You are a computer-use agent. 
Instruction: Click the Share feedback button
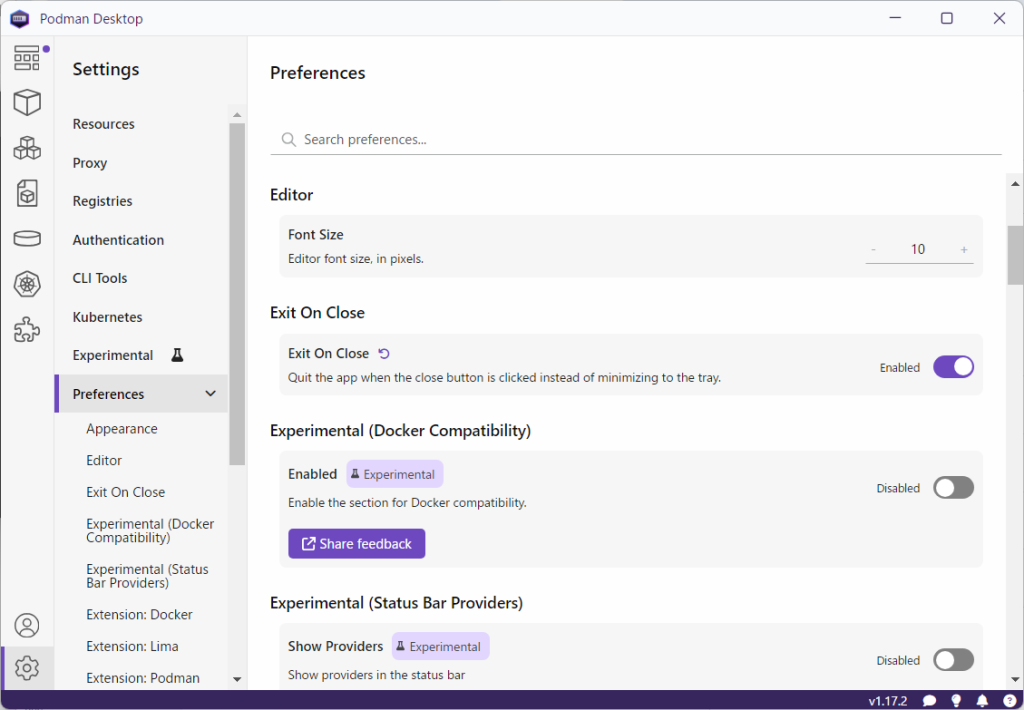pos(357,544)
